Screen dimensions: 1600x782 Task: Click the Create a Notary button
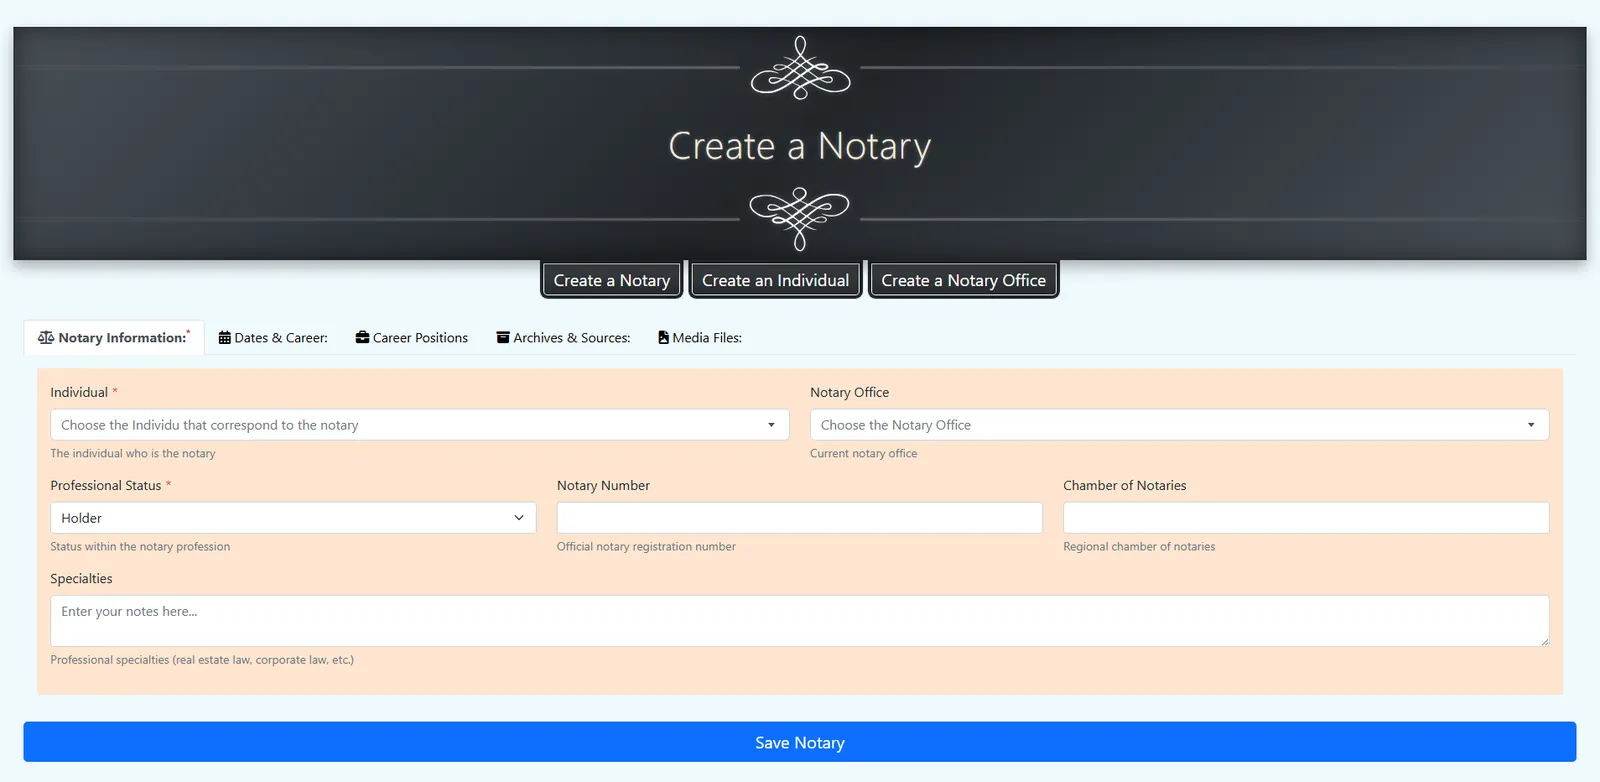tap(612, 280)
